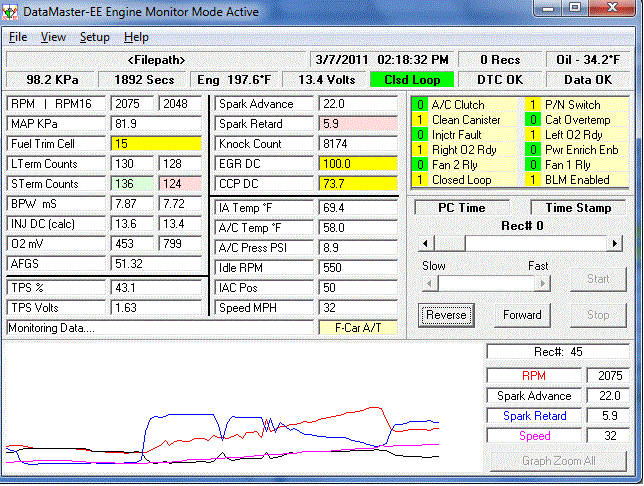Click the STerm Counts value 136

point(132,184)
